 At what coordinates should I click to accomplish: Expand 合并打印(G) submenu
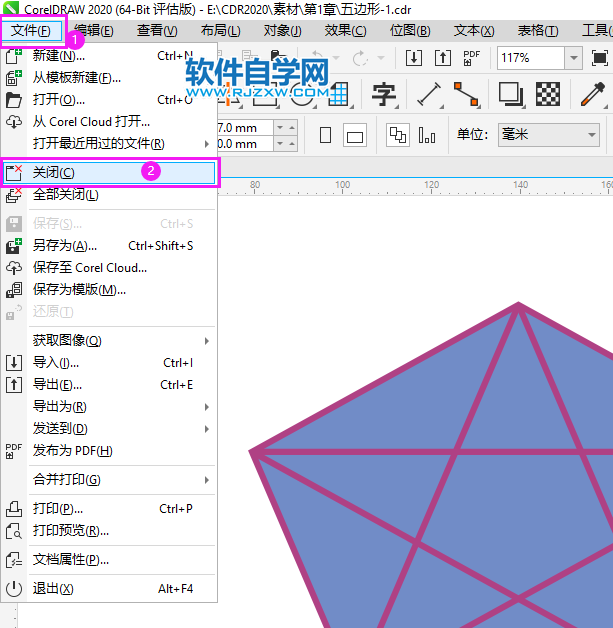point(109,480)
